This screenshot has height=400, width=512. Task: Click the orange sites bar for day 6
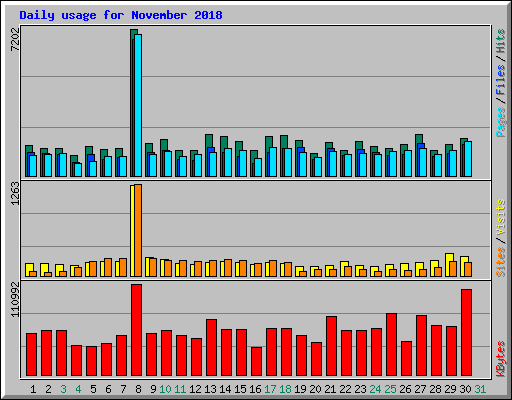[x=108, y=267]
